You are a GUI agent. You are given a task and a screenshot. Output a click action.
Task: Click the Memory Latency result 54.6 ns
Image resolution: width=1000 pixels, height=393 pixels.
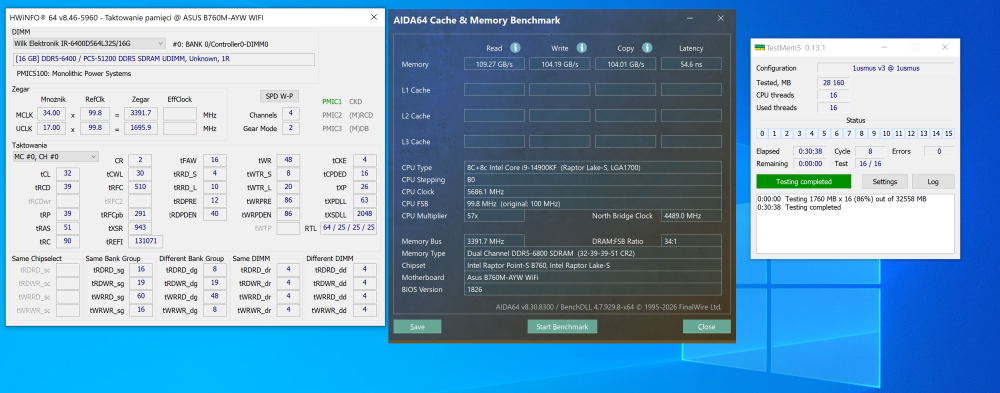pyautogui.click(x=691, y=64)
